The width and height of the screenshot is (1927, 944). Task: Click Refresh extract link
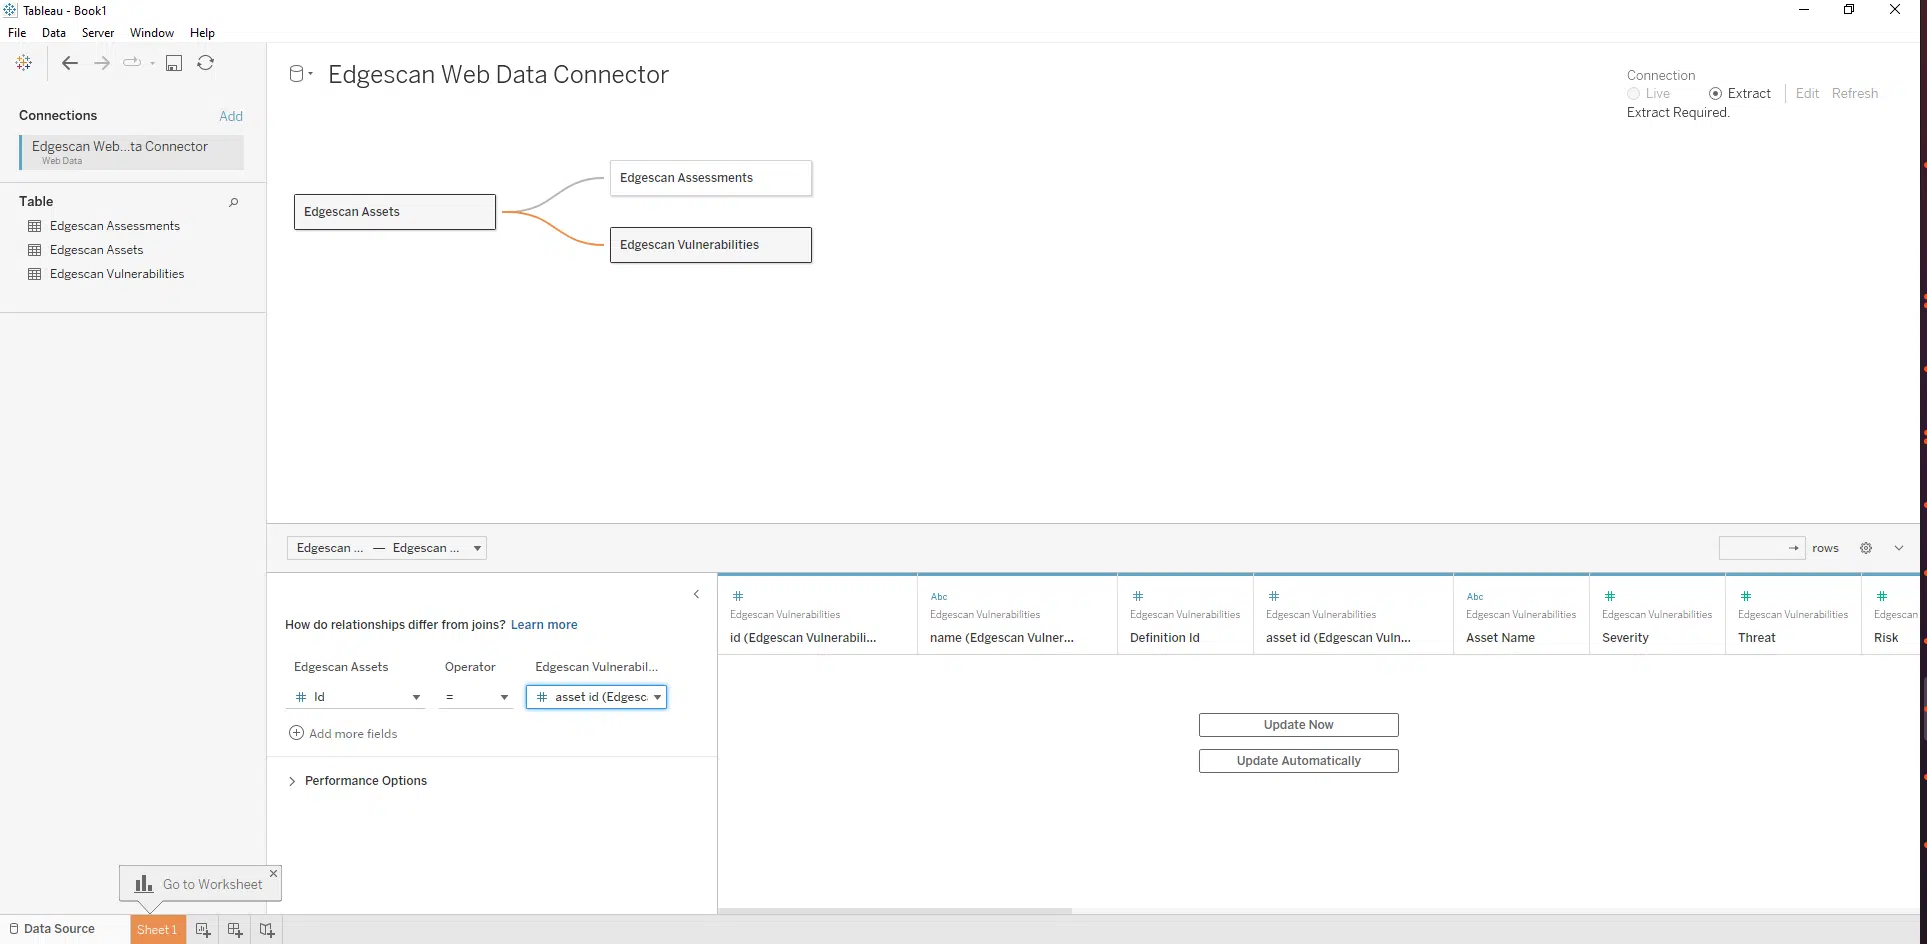pos(1855,93)
